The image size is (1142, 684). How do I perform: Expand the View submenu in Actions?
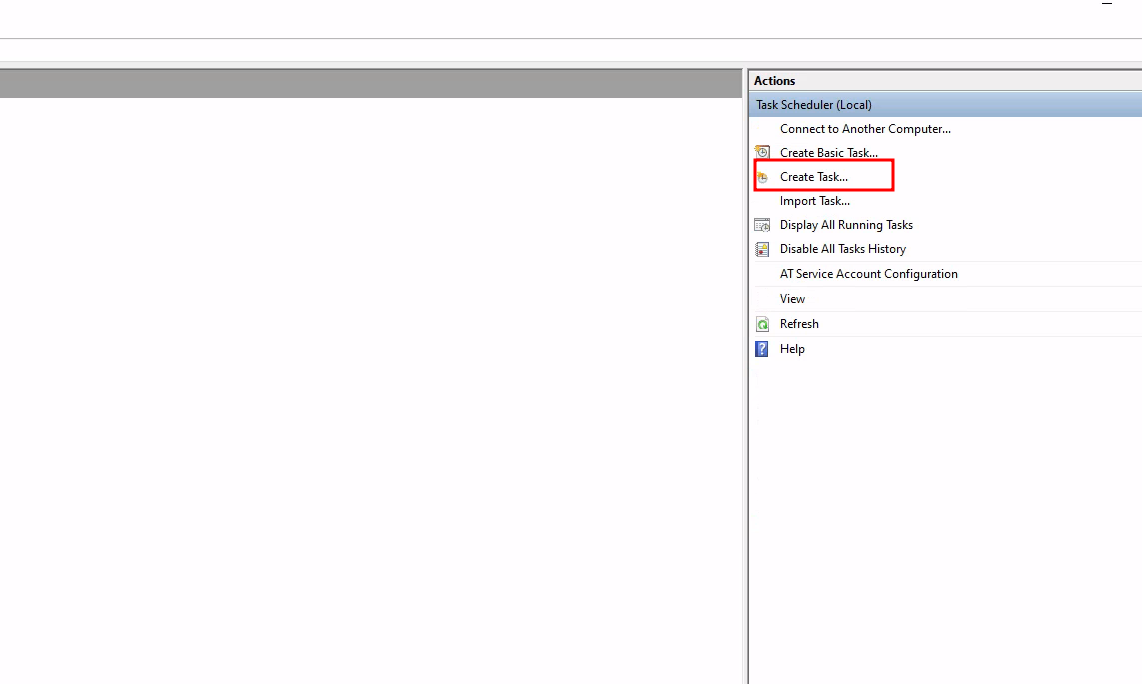792,299
